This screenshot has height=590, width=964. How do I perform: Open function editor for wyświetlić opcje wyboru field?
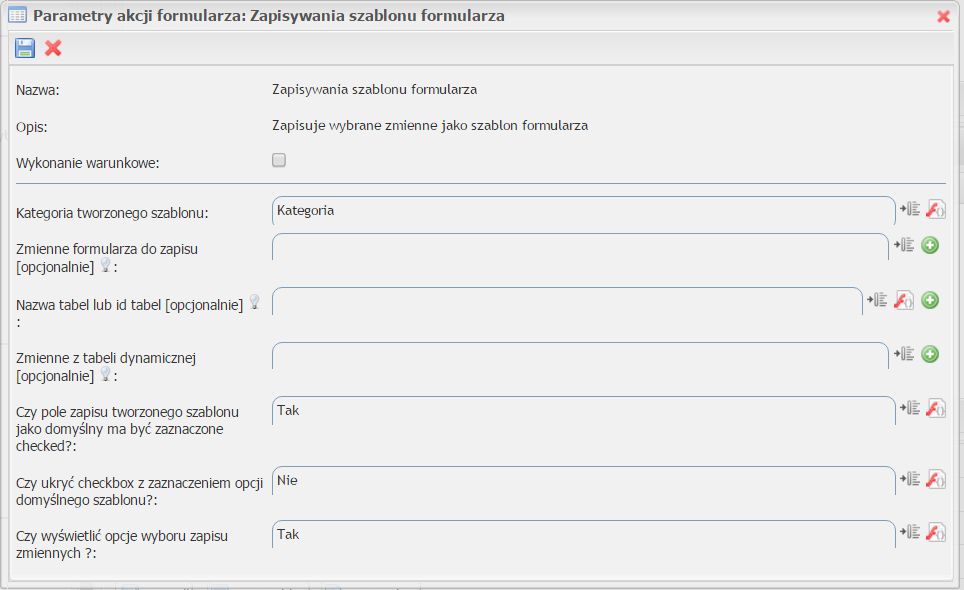pos(935,532)
